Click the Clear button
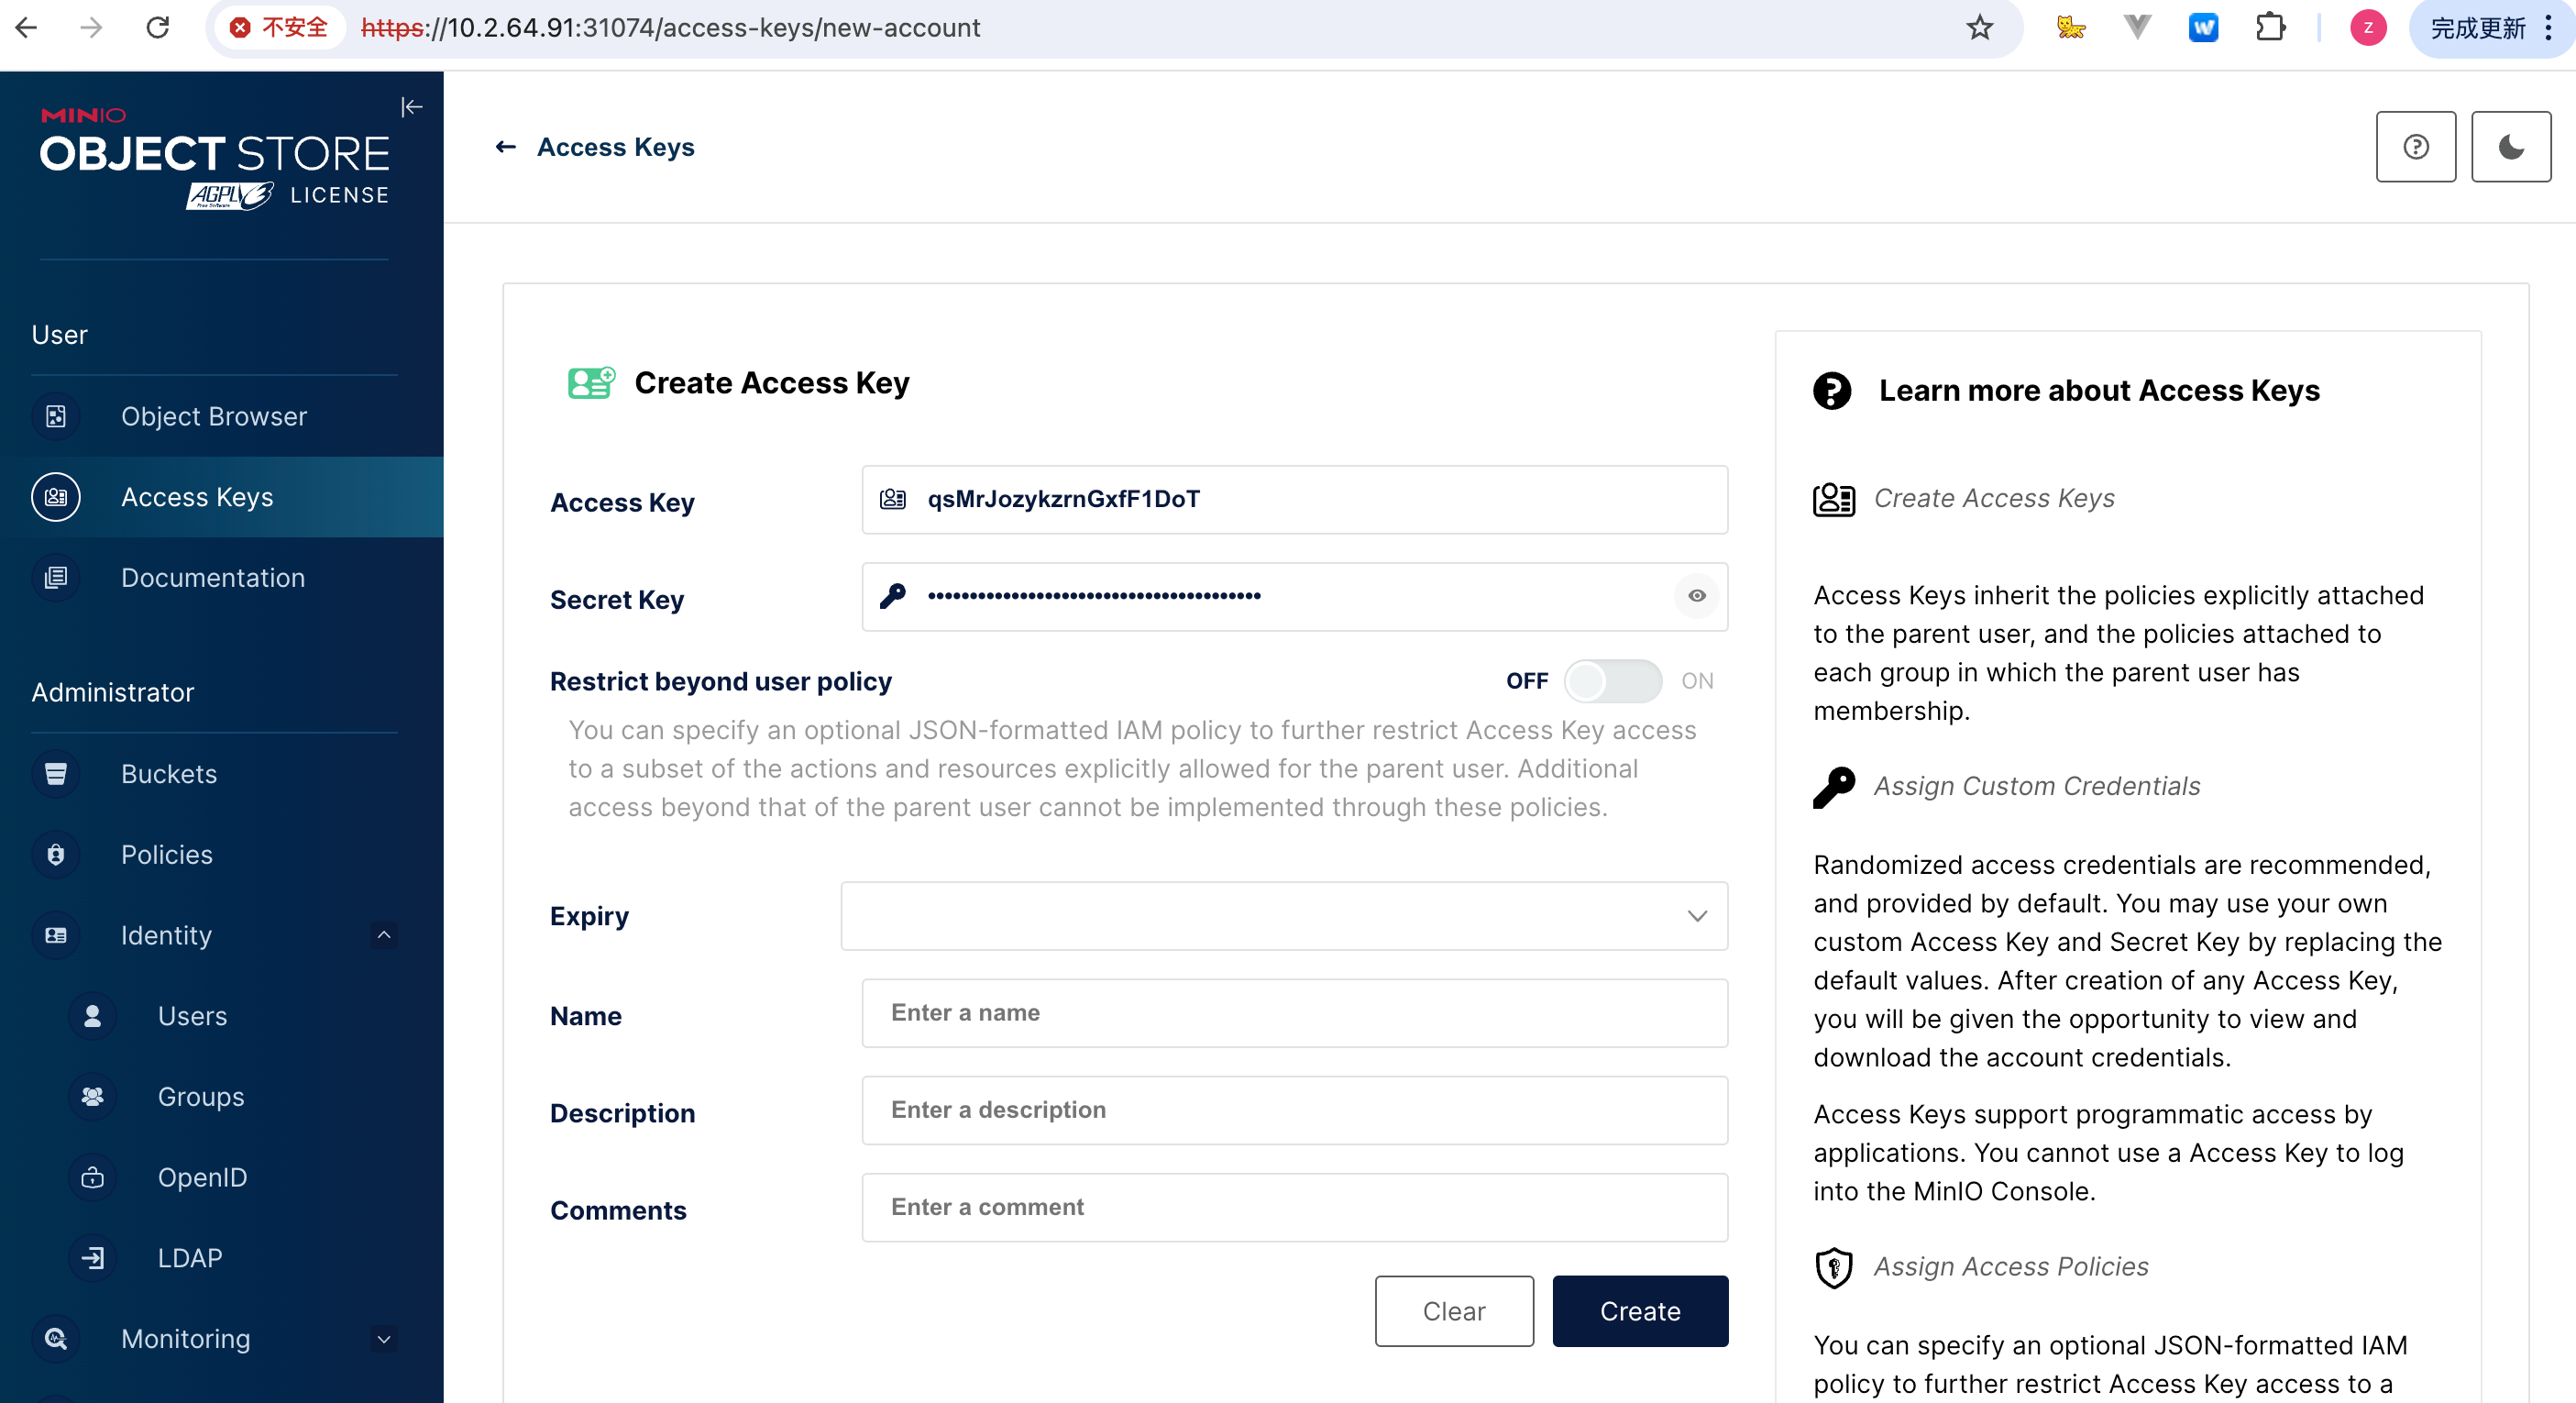 1453,1311
